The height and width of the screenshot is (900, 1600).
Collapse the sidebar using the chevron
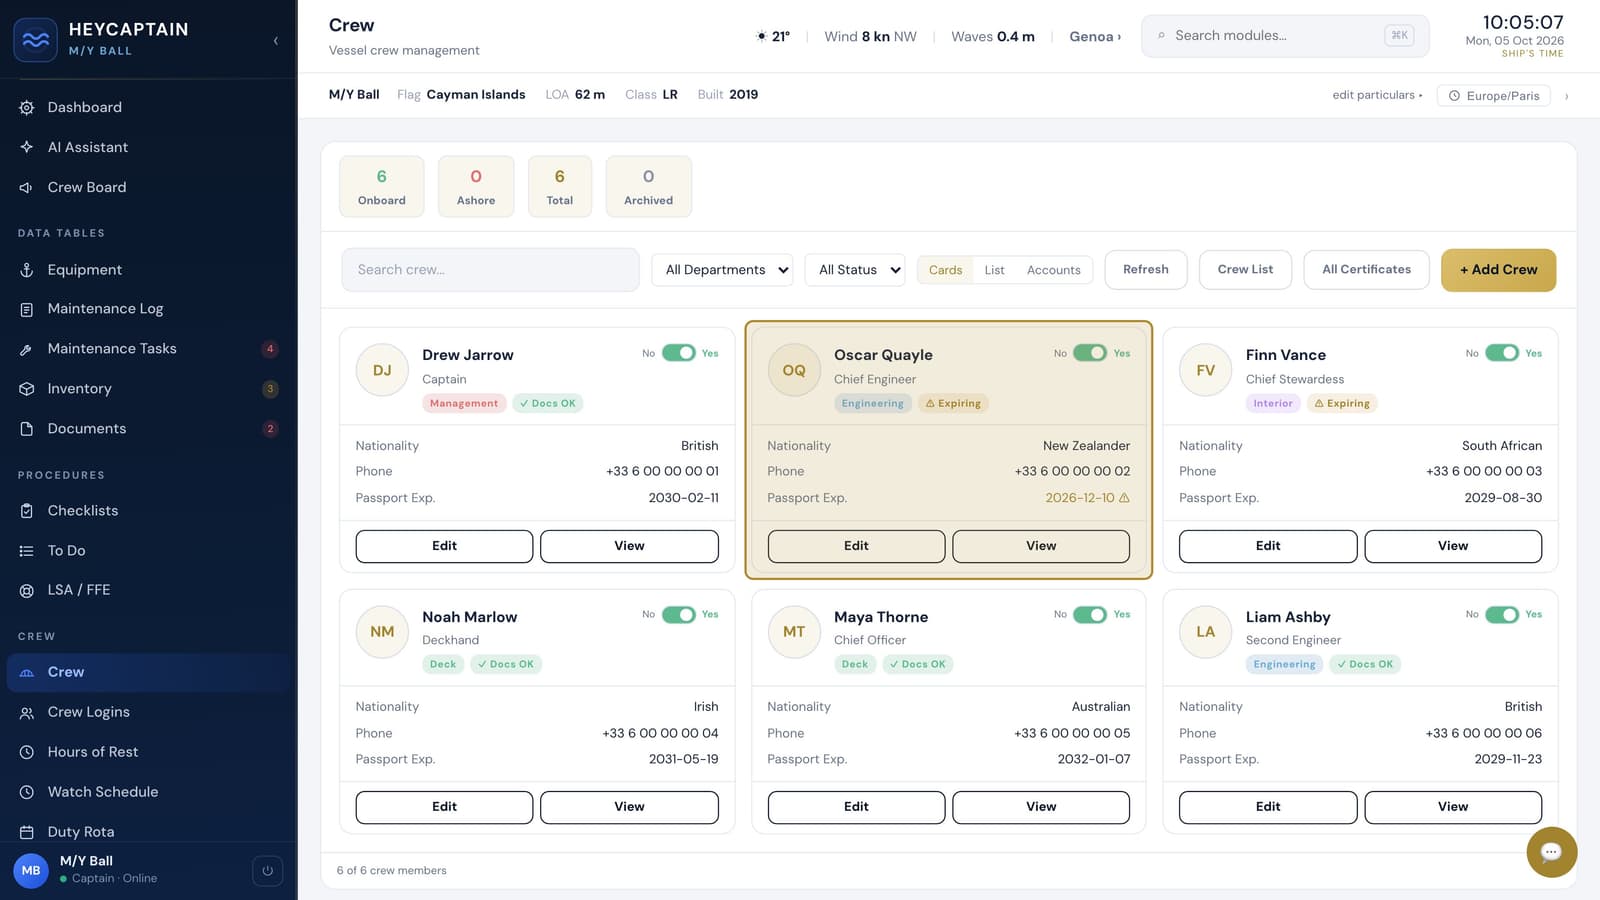click(x=276, y=41)
